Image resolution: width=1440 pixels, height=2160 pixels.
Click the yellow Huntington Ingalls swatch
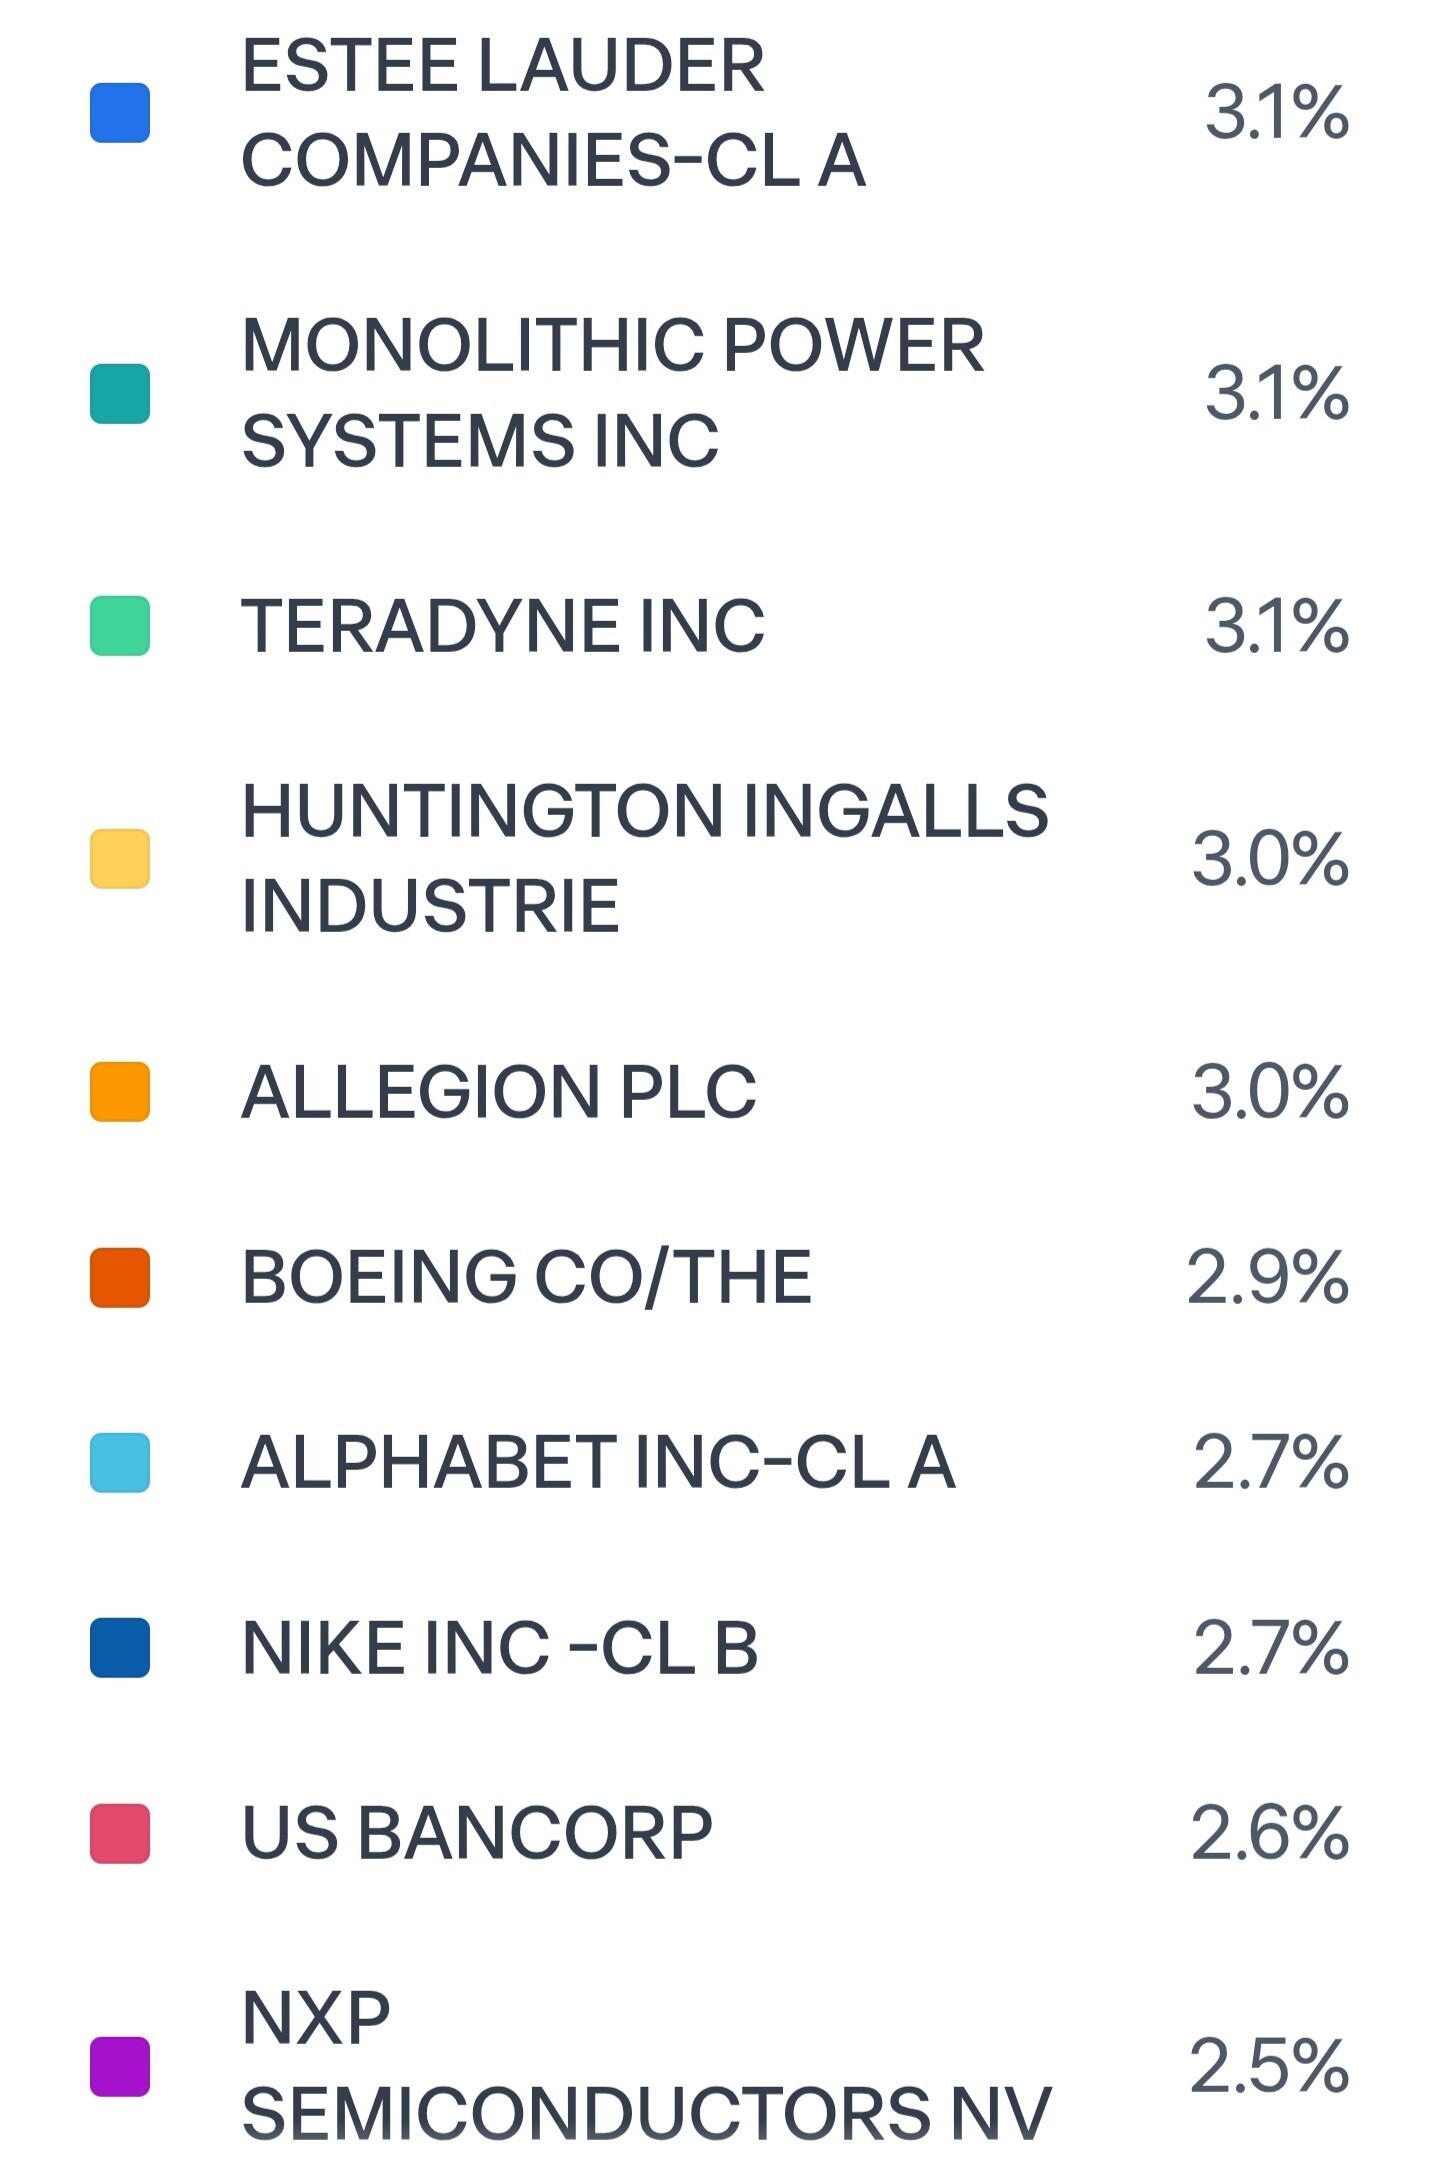click(x=120, y=859)
